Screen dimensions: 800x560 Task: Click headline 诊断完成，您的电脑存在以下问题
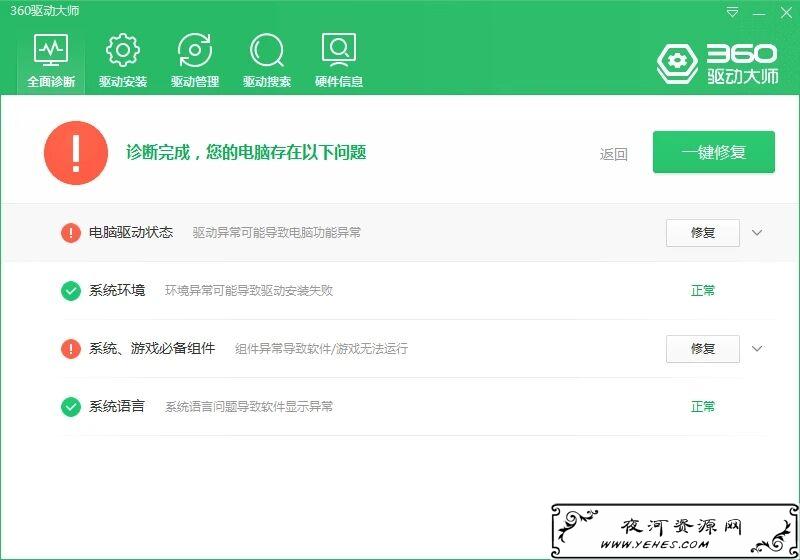pyautogui.click(x=246, y=152)
